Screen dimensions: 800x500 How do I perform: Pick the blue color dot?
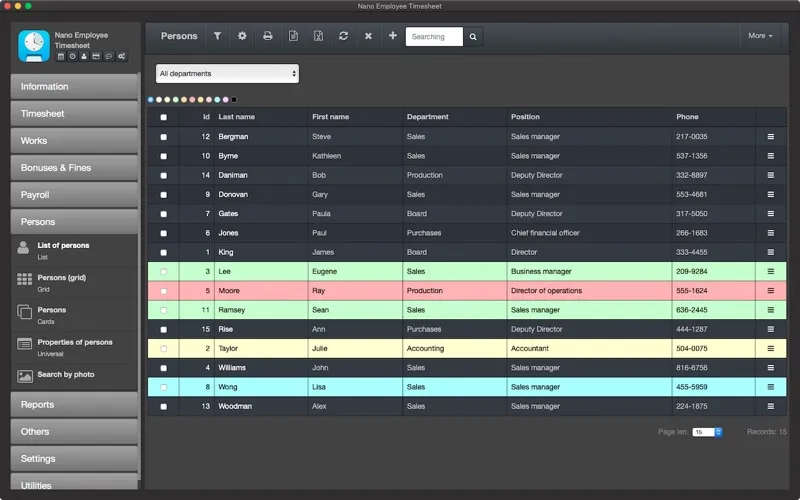(x=151, y=99)
